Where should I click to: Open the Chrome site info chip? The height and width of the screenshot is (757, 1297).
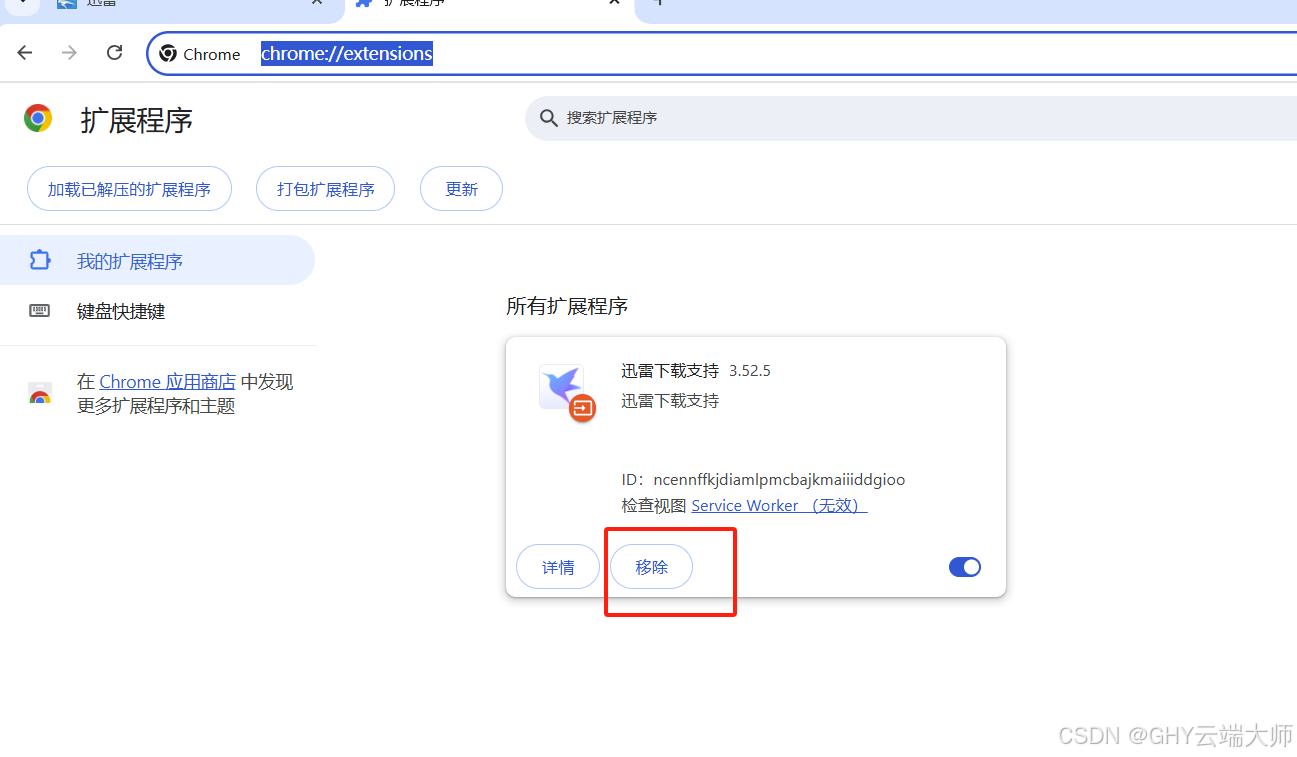(x=200, y=54)
